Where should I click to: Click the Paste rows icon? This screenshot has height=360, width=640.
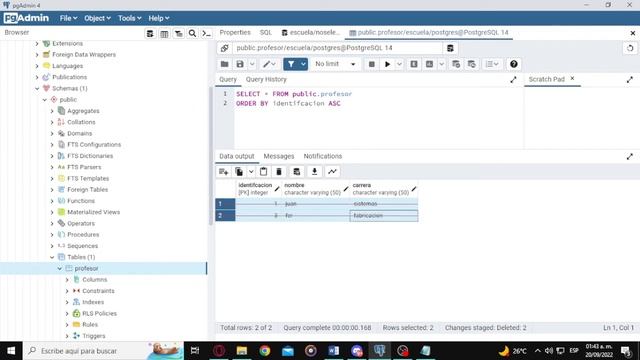[263, 172]
